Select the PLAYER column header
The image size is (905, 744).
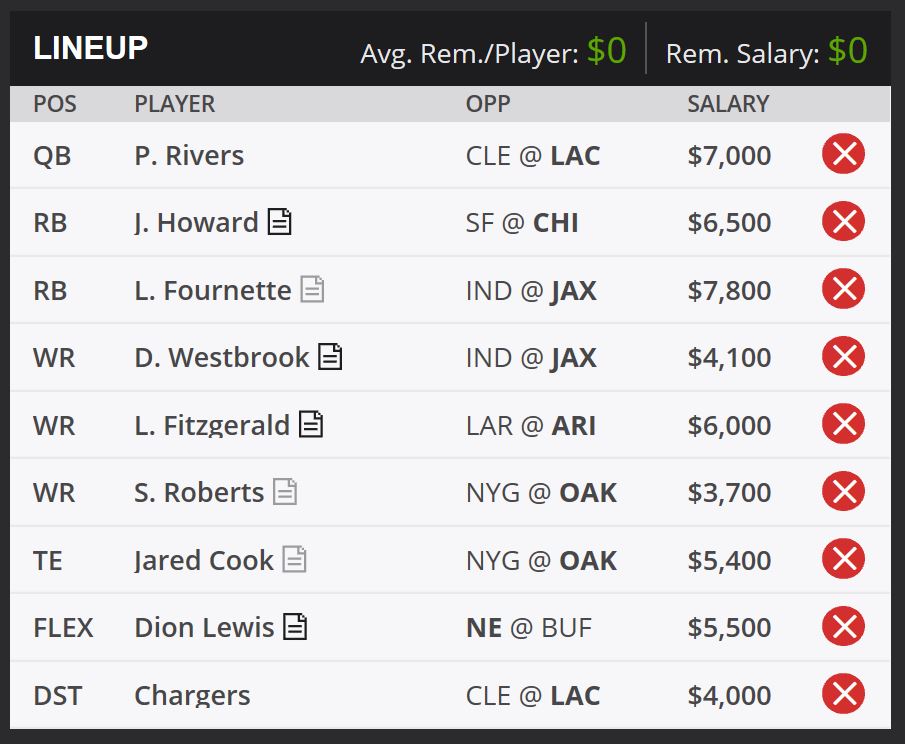tap(175, 104)
